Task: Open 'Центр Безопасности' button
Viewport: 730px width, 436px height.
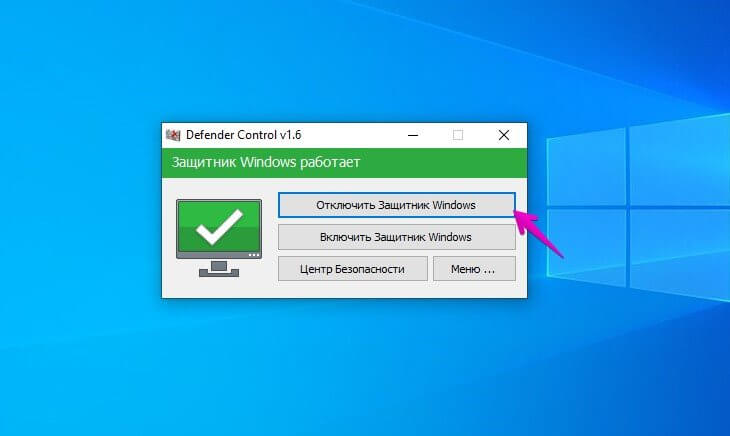Action: tap(352, 269)
